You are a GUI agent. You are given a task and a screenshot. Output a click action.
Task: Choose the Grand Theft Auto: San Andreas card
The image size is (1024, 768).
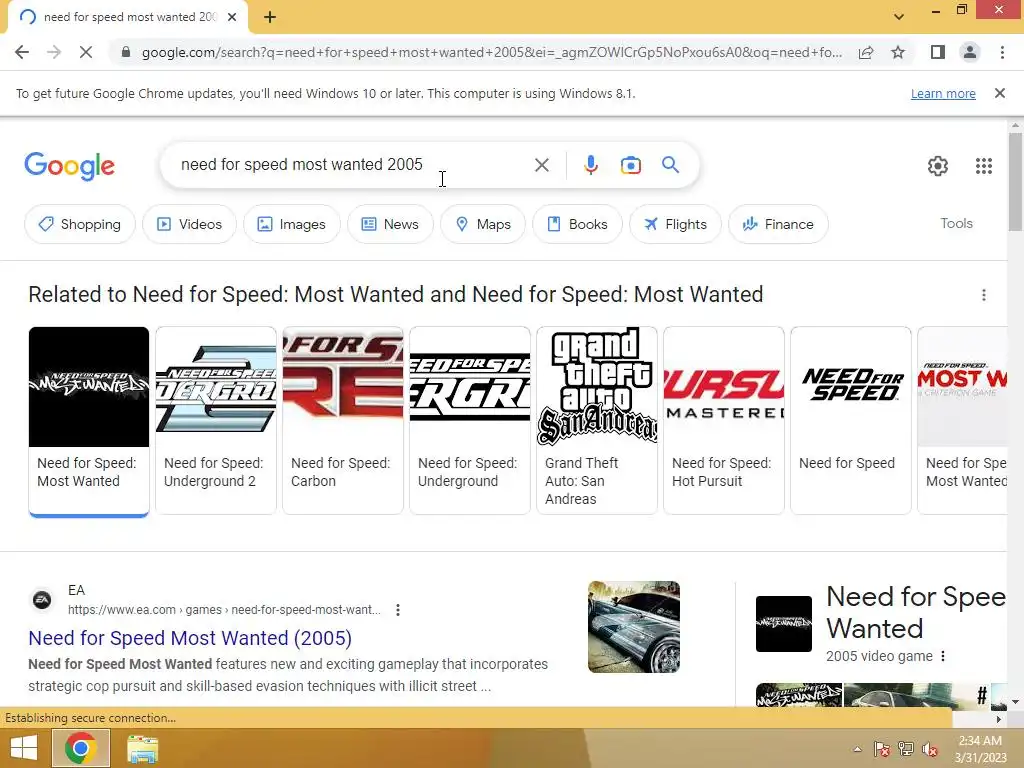(x=597, y=421)
